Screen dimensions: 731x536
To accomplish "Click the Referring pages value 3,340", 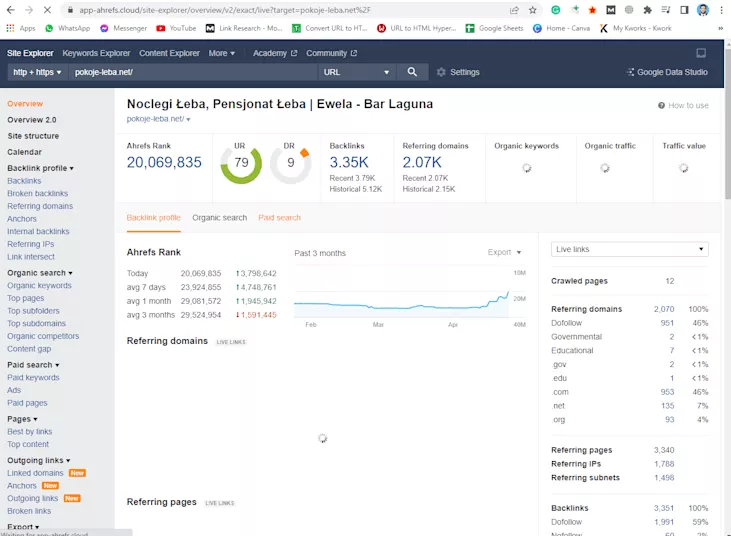I will [664, 450].
